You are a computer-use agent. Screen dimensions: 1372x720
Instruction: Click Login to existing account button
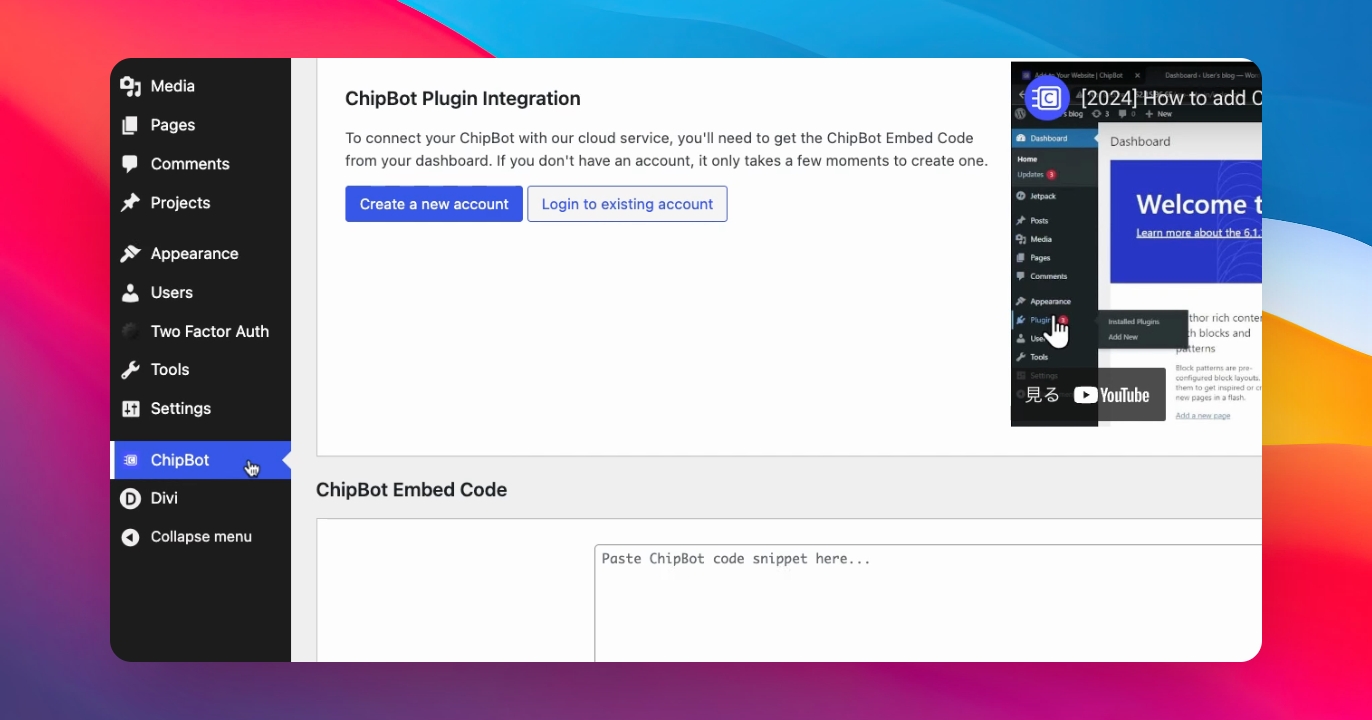(x=627, y=204)
